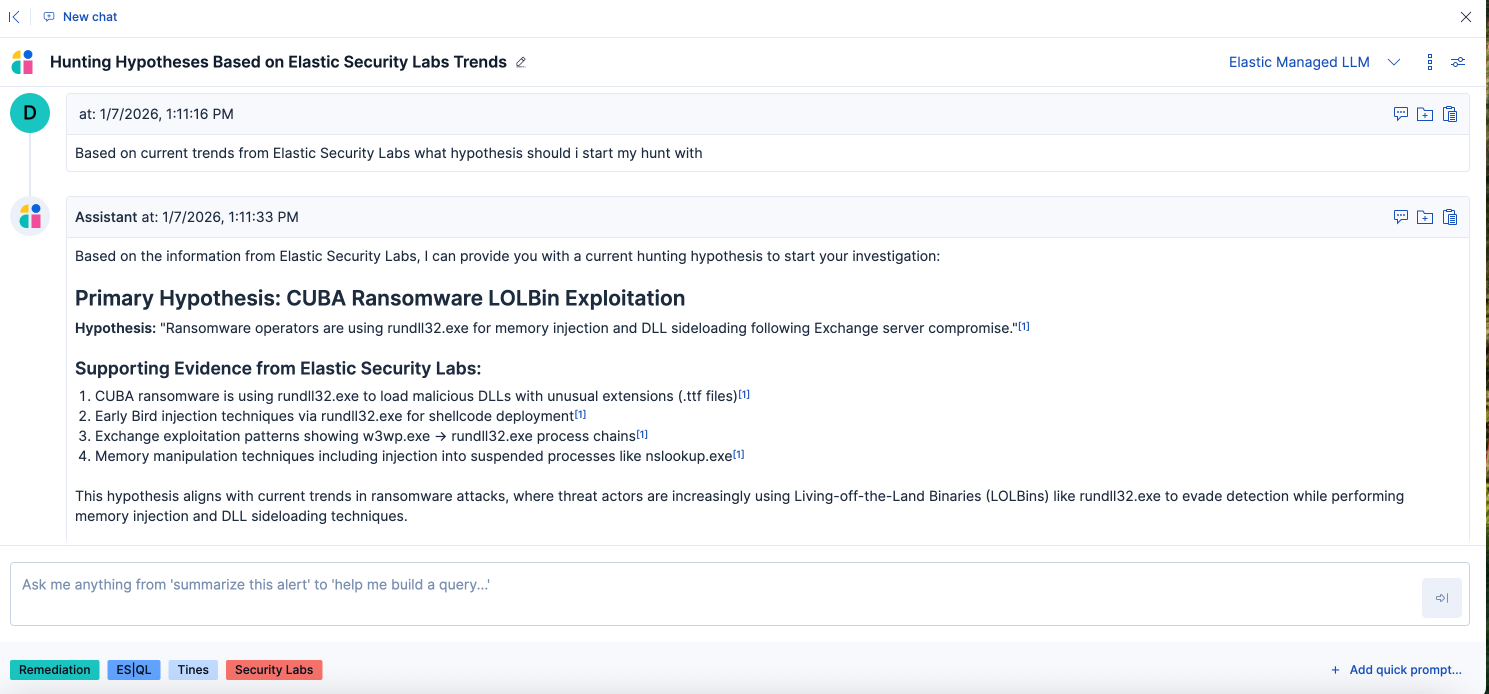Screen dimensions: 1489x694
Task: Select the Remediation quick prompt
Action: pyautogui.click(x=55, y=670)
